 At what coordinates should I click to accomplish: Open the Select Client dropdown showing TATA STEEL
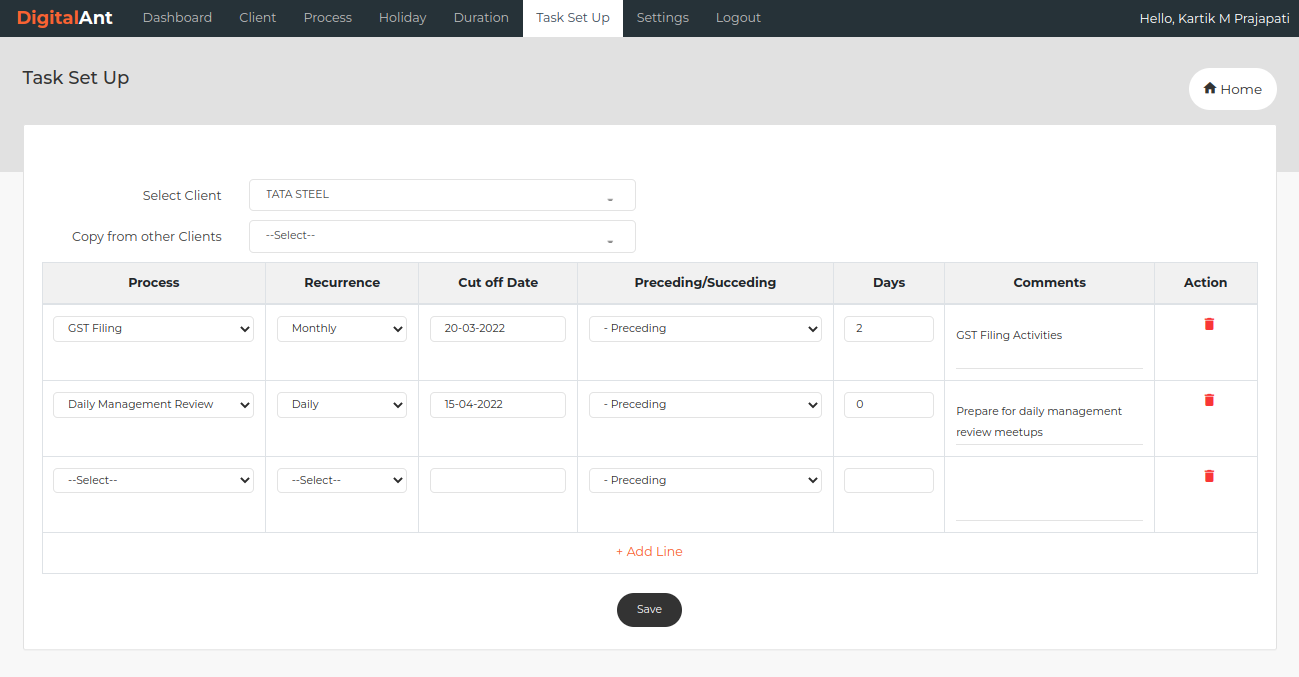[442, 195]
